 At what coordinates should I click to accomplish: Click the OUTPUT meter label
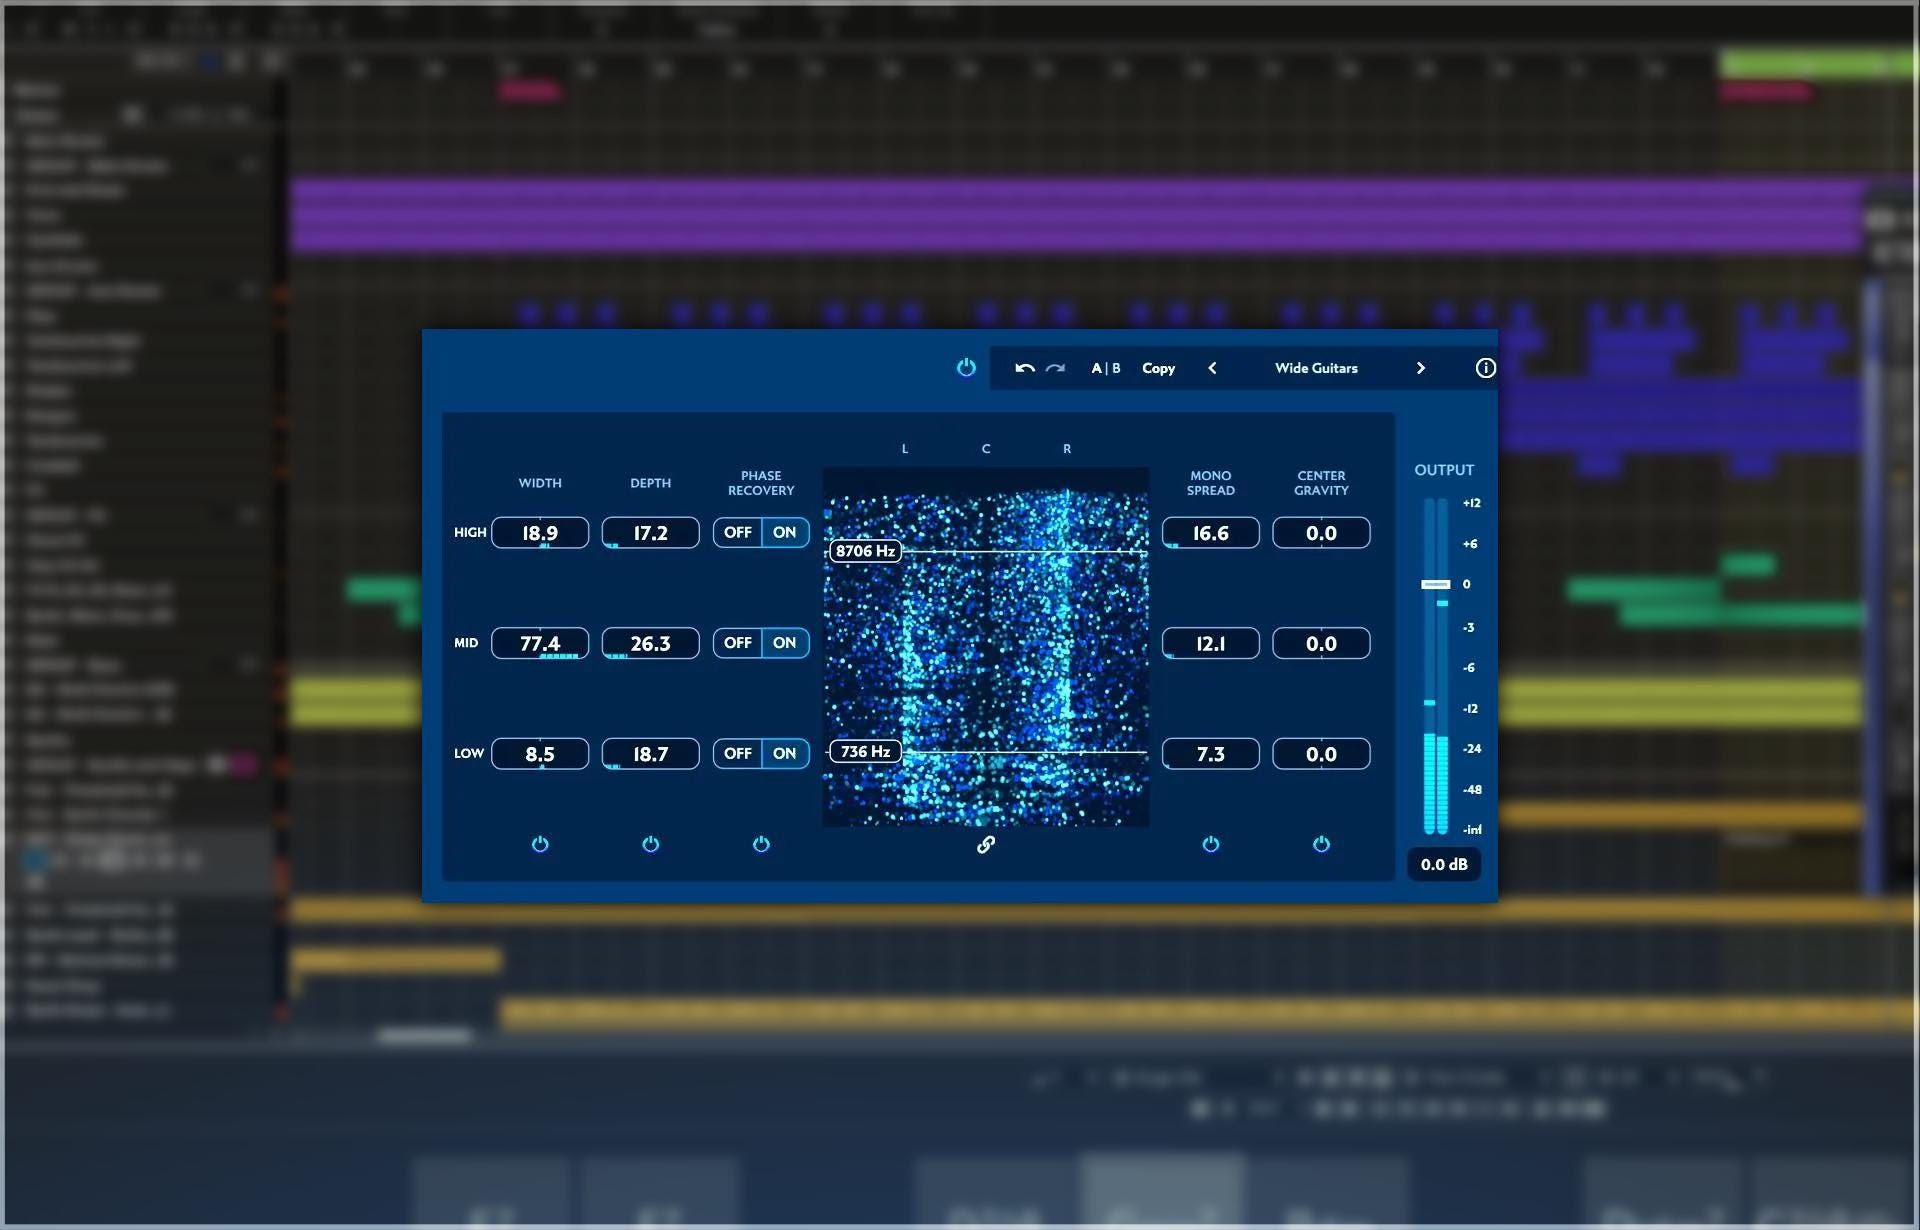click(x=1444, y=470)
